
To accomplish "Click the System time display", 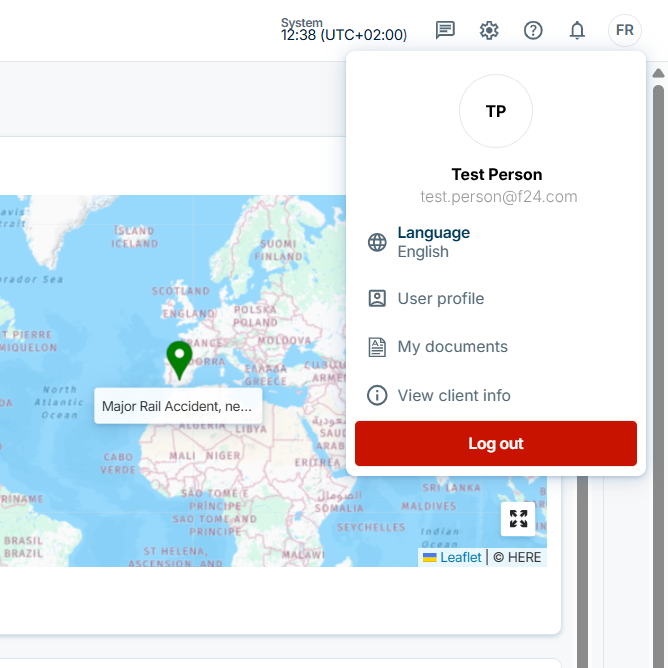I will click(344, 30).
